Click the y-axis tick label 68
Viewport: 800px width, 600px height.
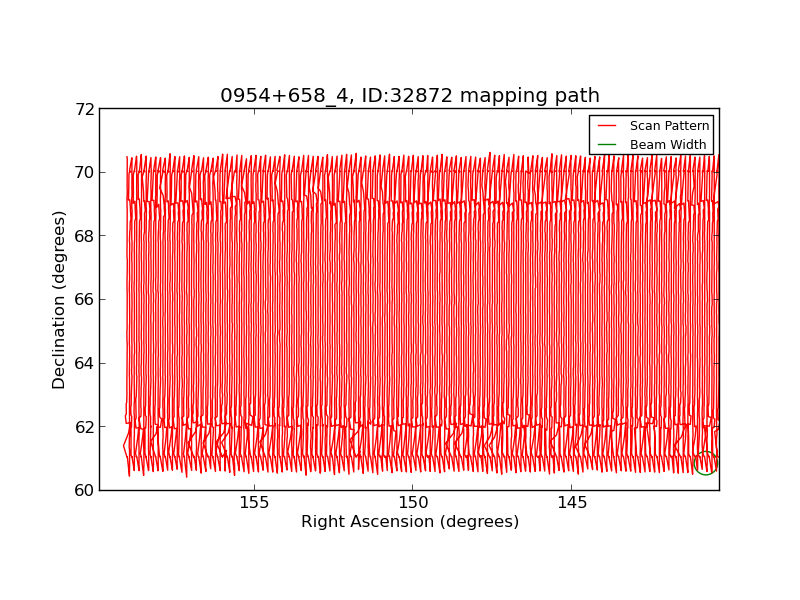click(x=85, y=236)
